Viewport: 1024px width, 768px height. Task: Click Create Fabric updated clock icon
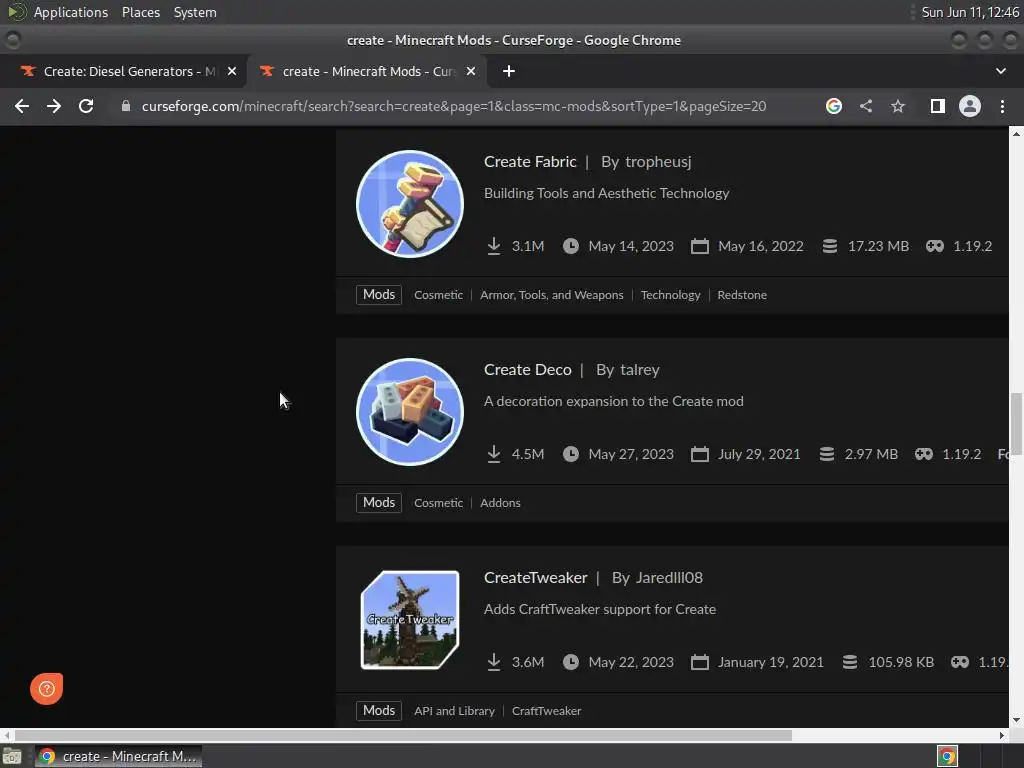(571, 246)
